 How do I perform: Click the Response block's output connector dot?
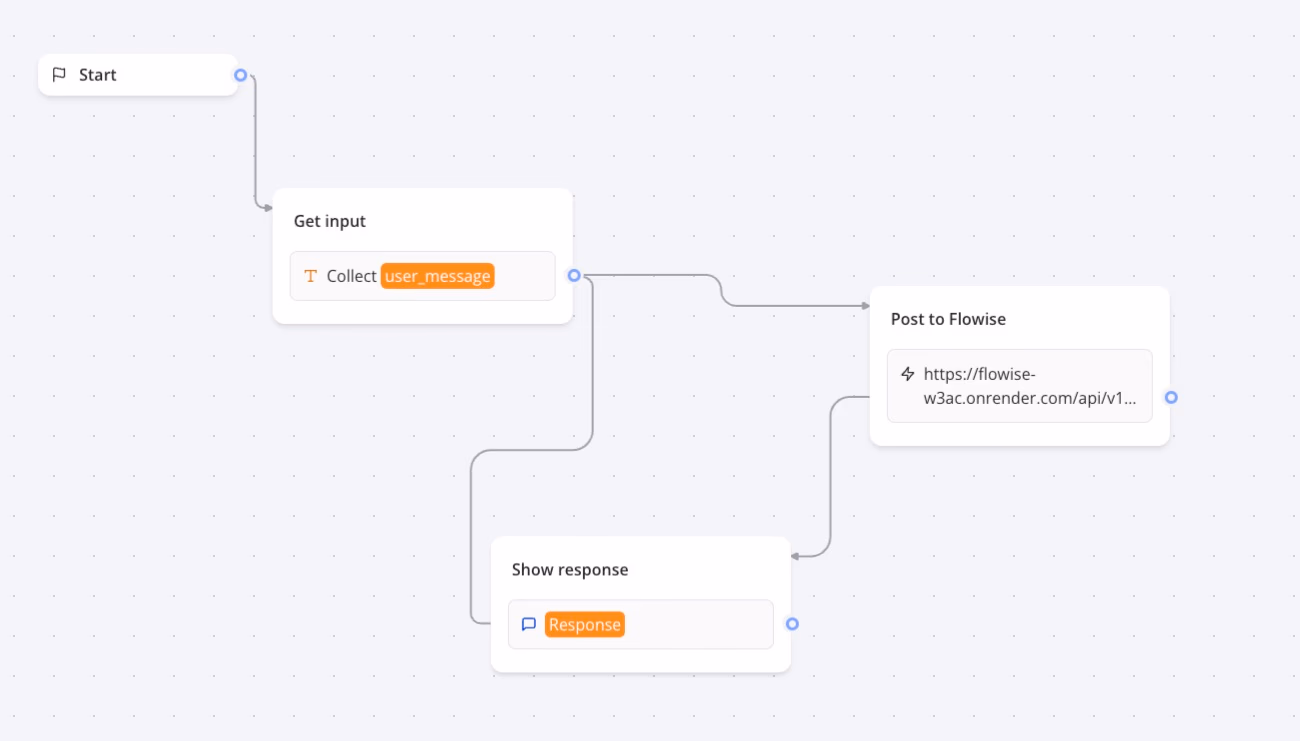pos(792,624)
